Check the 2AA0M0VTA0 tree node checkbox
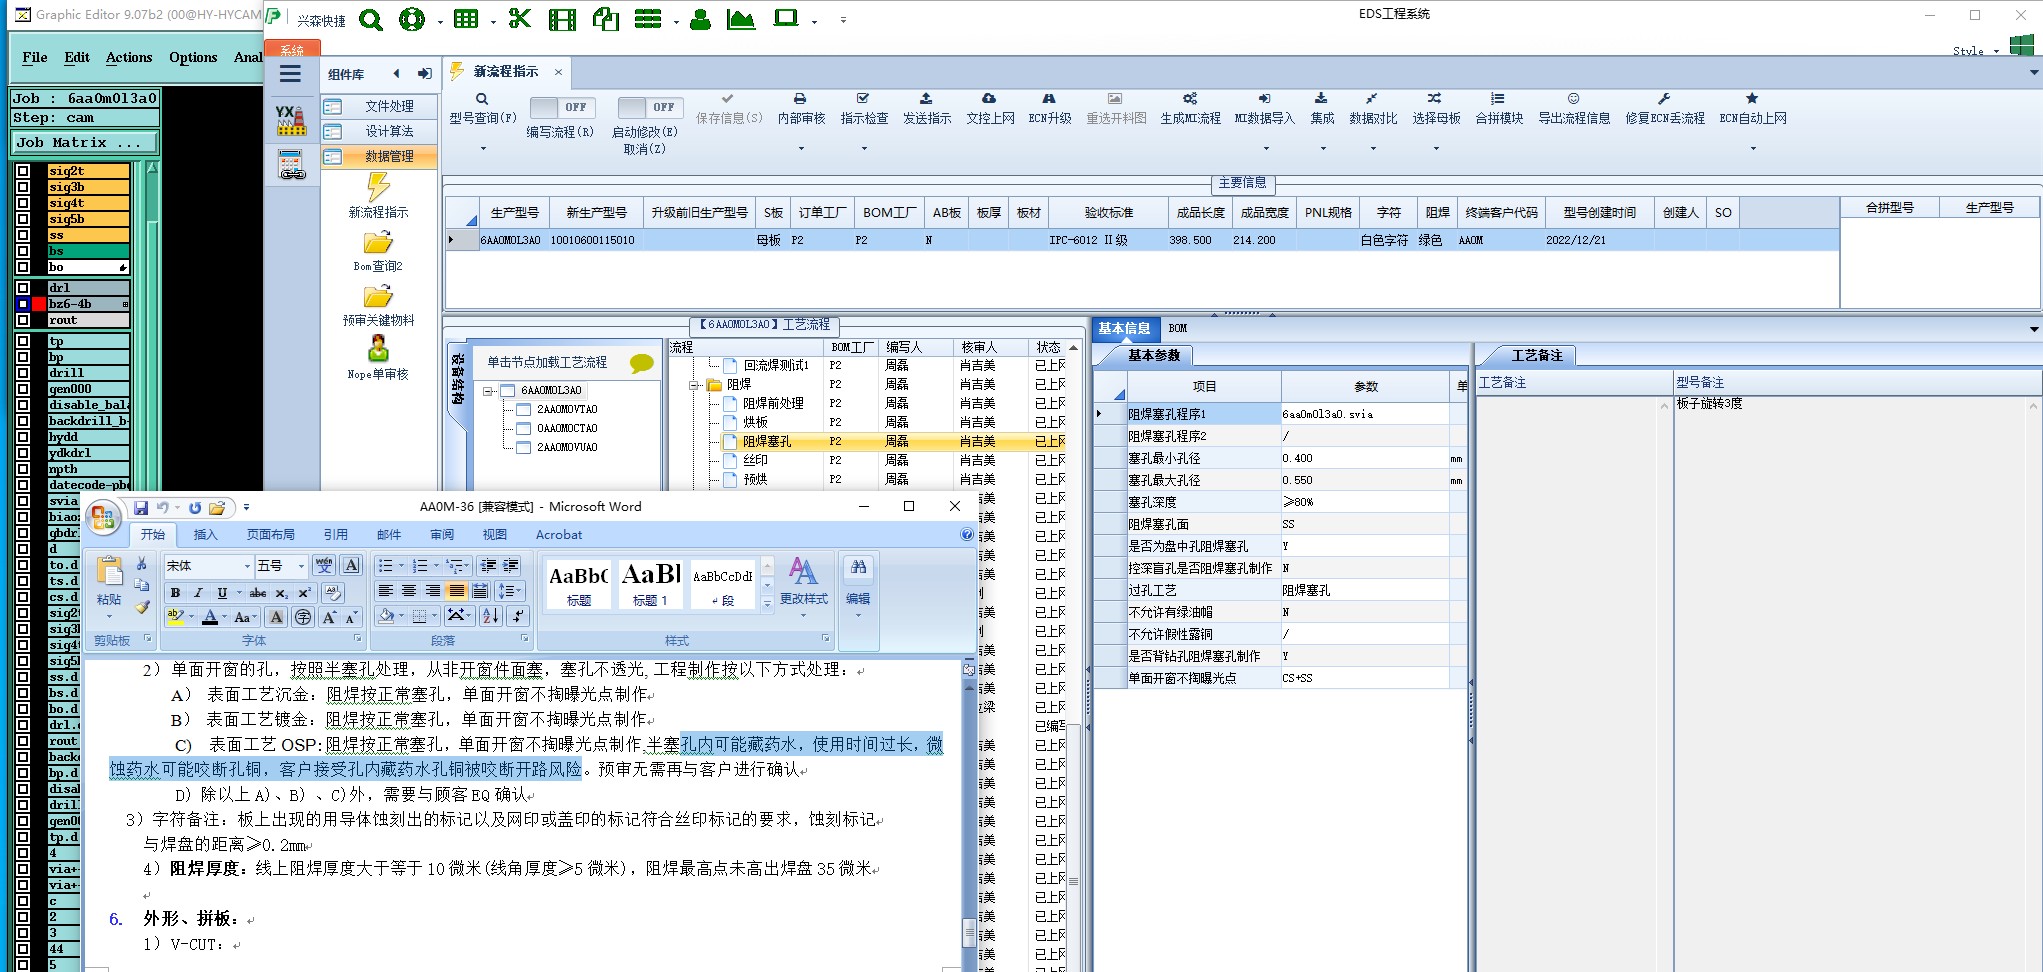The height and width of the screenshot is (972, 2043). [x=523, y=409]
